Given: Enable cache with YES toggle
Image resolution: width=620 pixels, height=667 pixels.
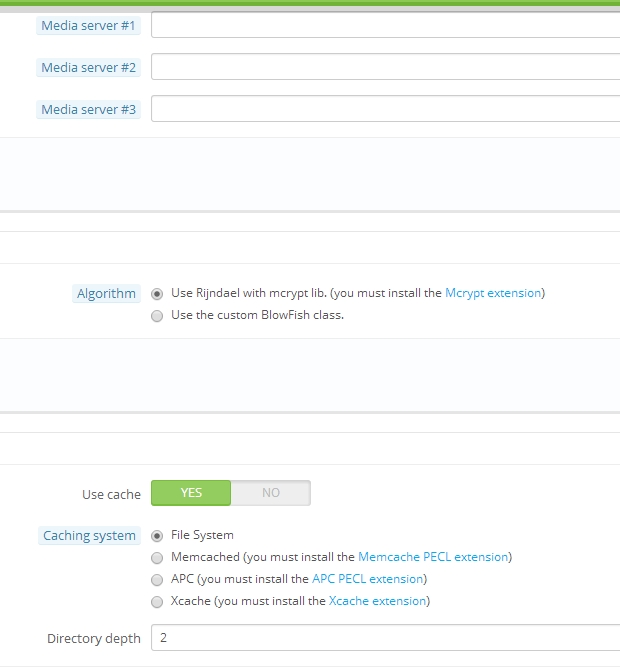Looking at the screenshot, I should [191, 493].
